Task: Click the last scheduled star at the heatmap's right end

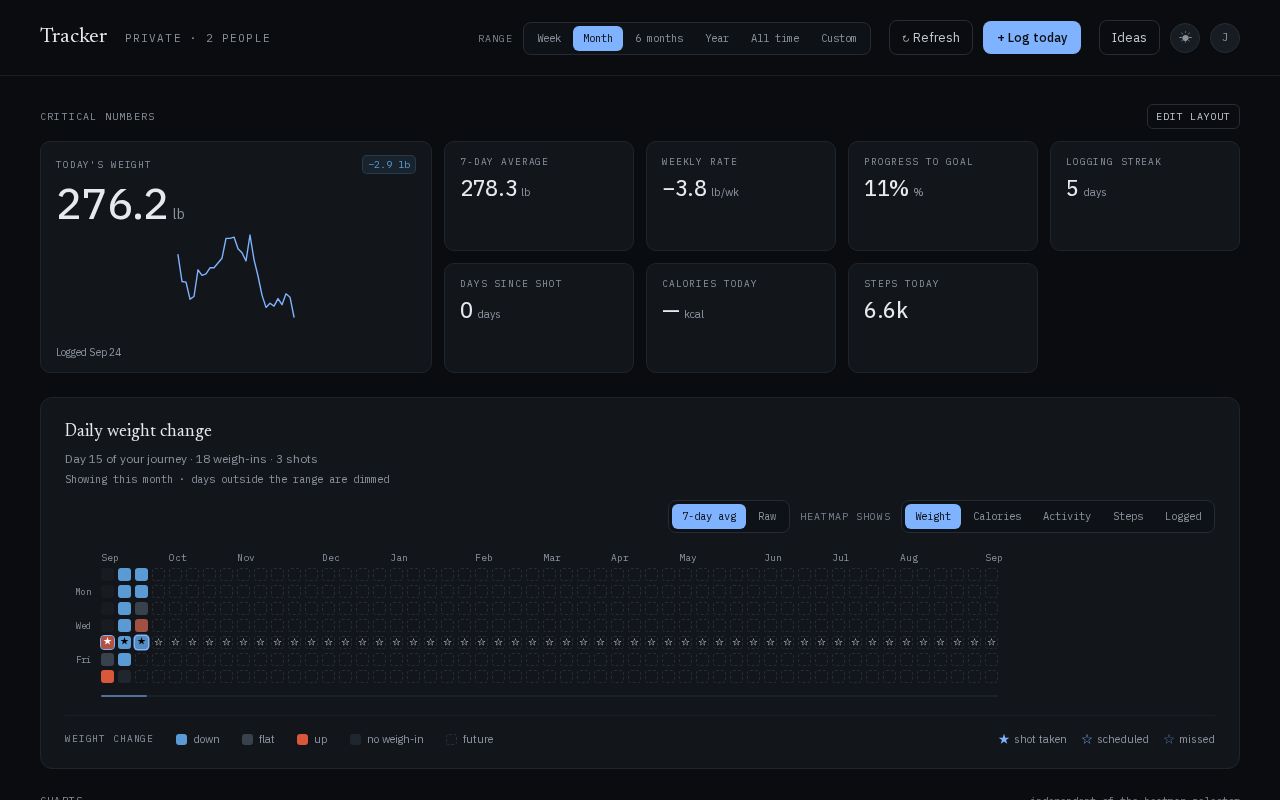Action: (991, 642)
